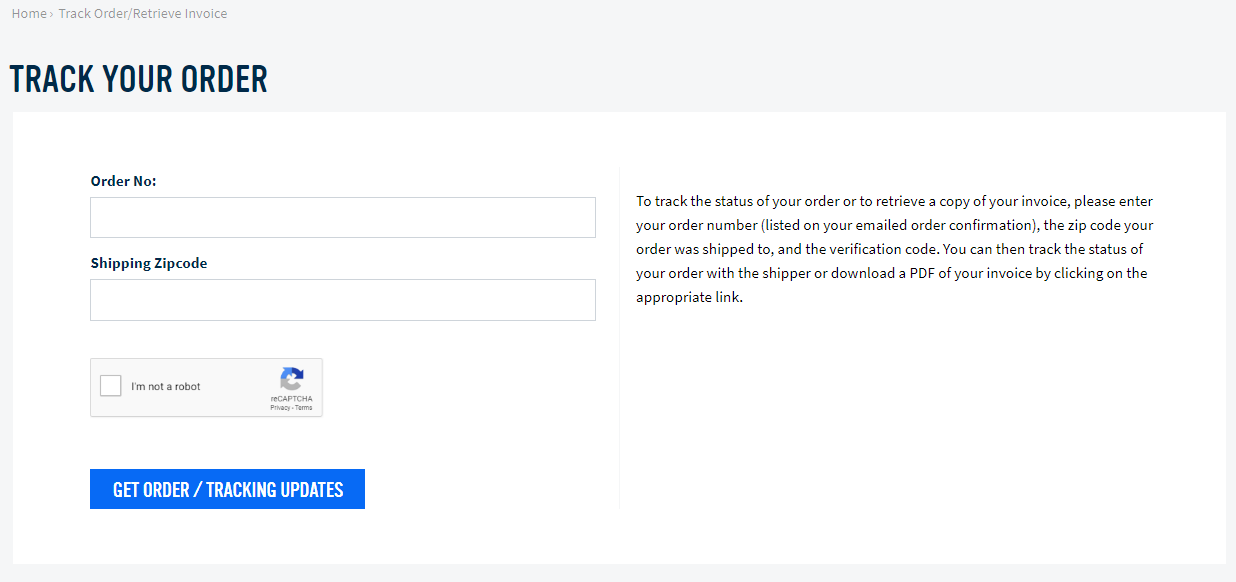
Task: Click the Order No: field label
Action: coord(124,181)
